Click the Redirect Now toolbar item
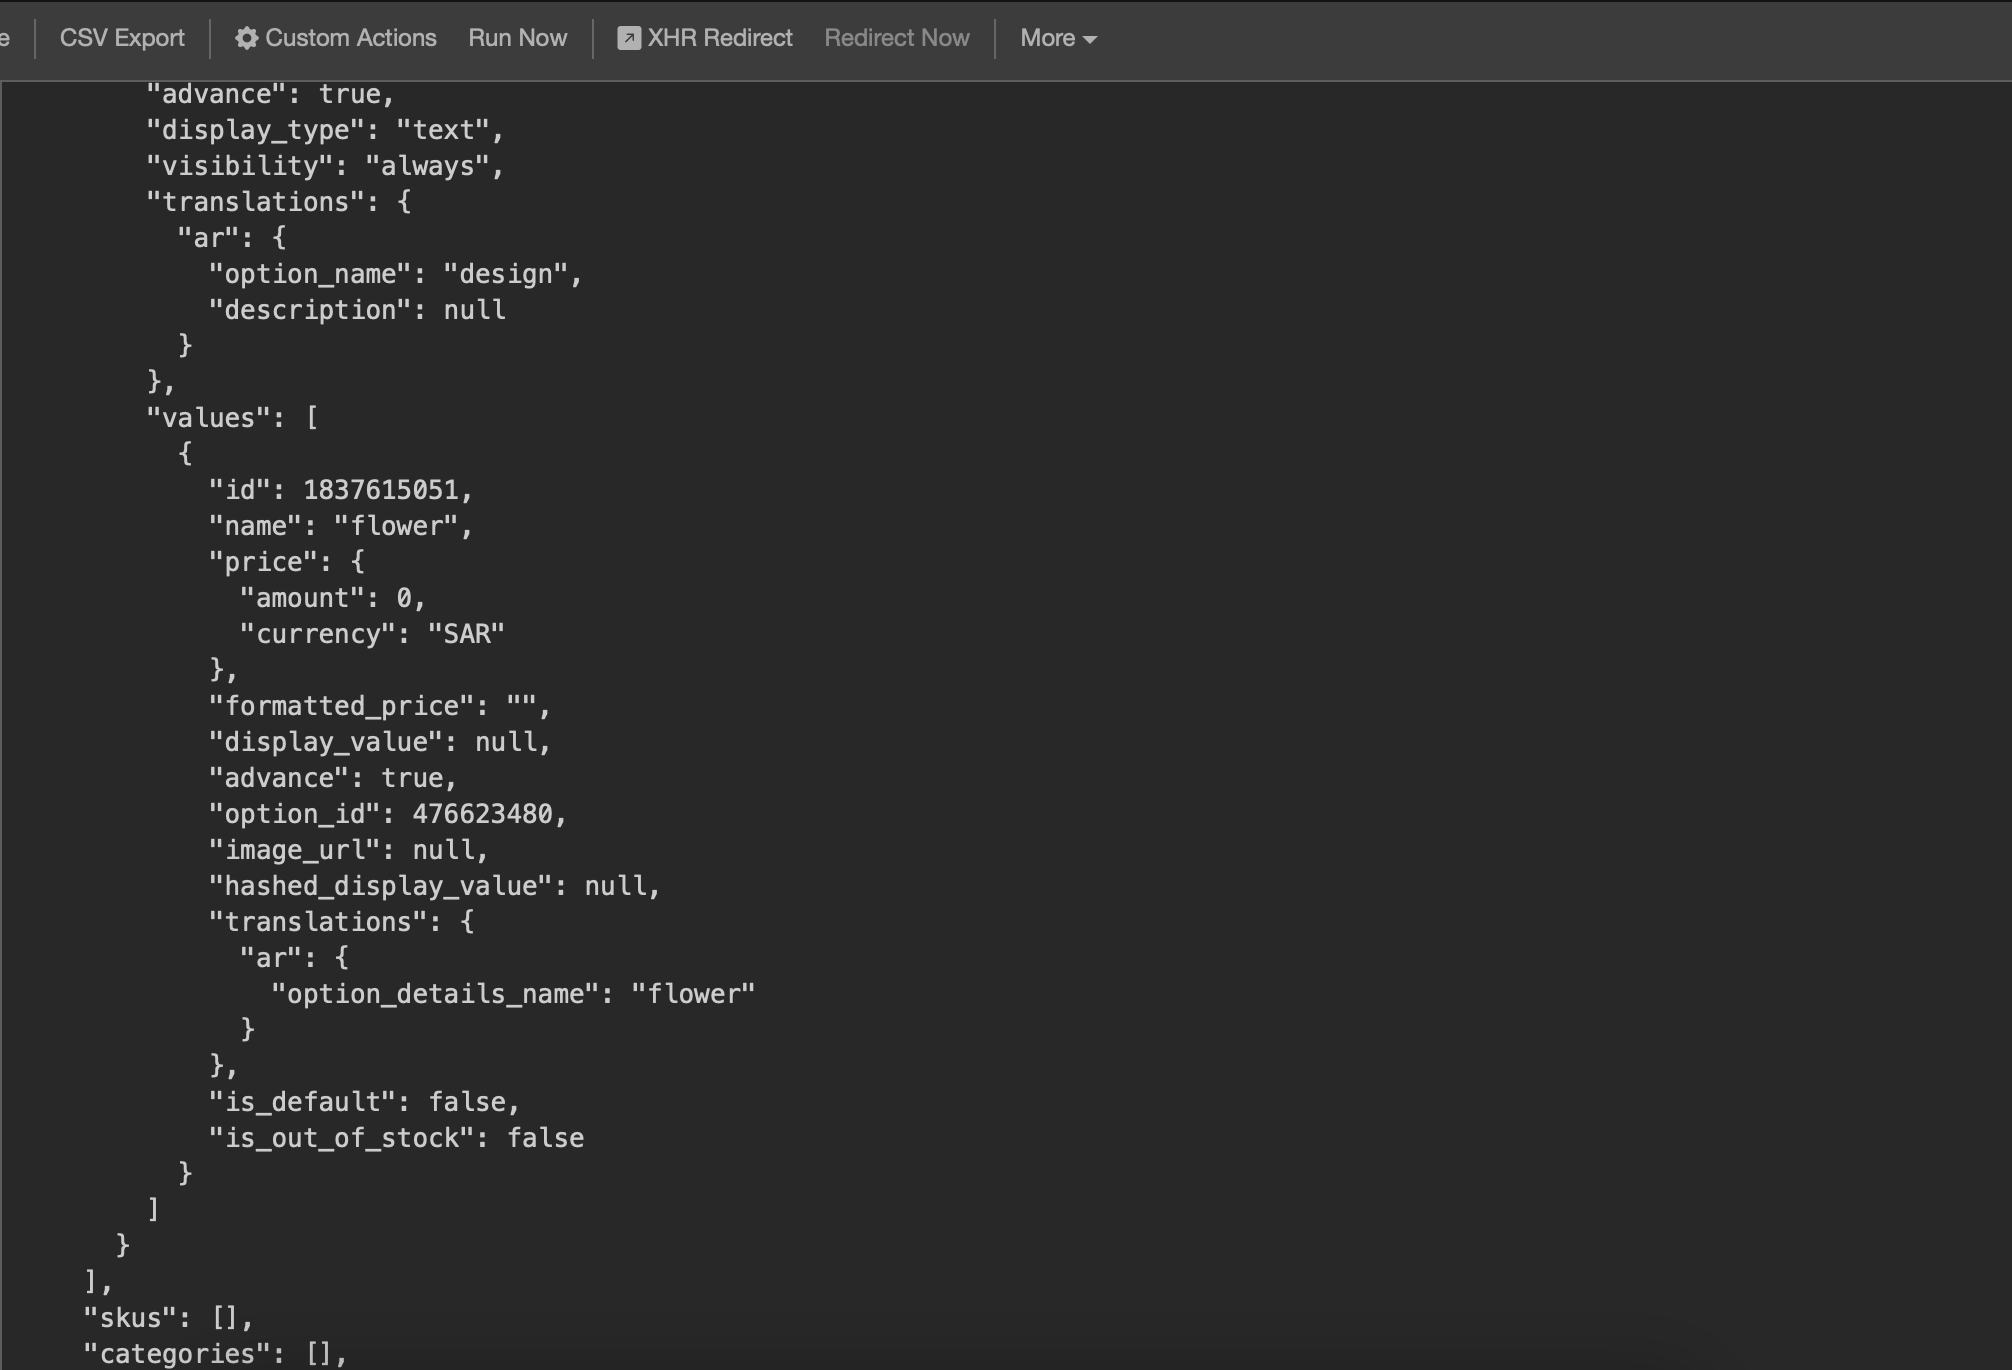This screenshot has width=2012, height=1370. pyautogui.click(x=896, y=38)
